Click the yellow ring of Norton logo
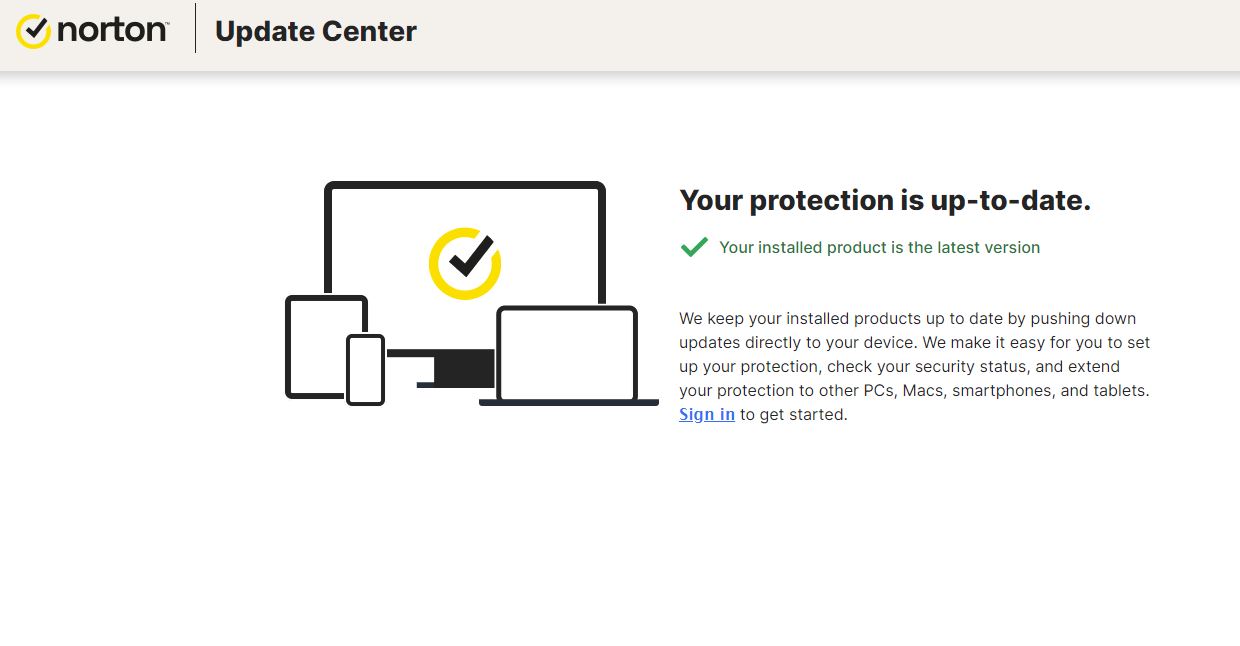The image size is (1240, 646). click(x=33, y=32)
